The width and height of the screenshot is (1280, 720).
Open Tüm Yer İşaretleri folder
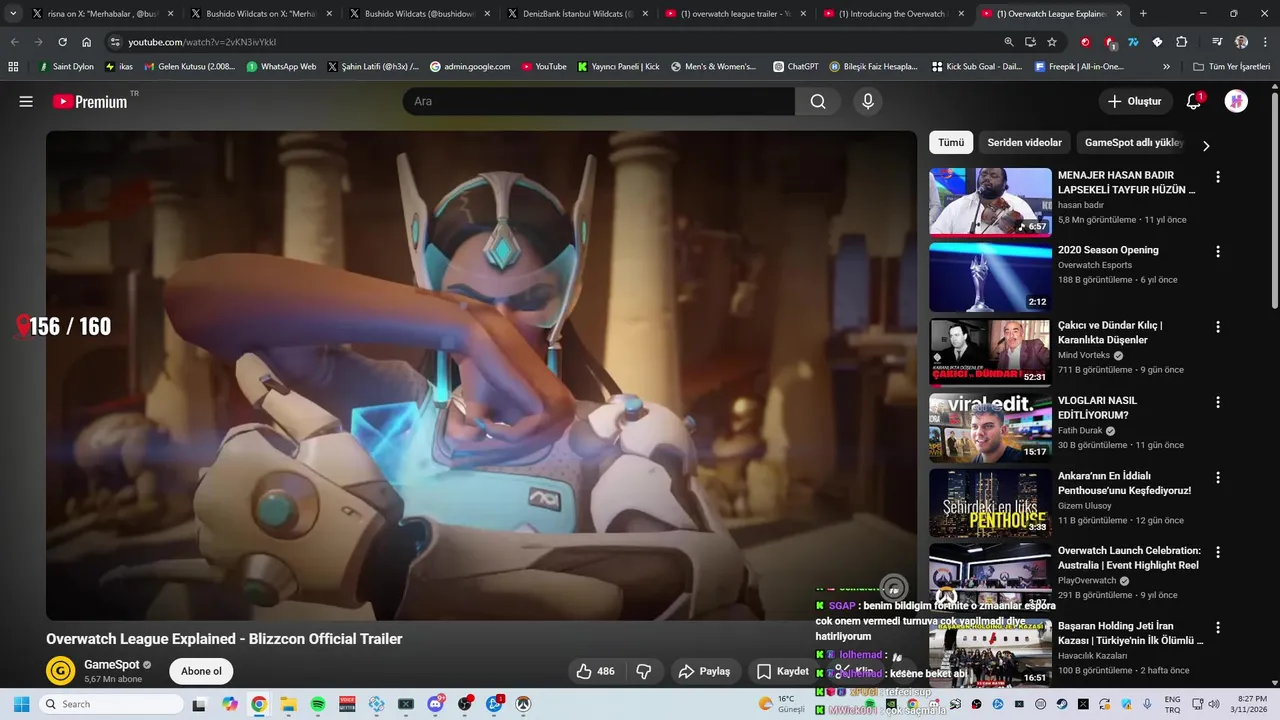(1232, 67)
